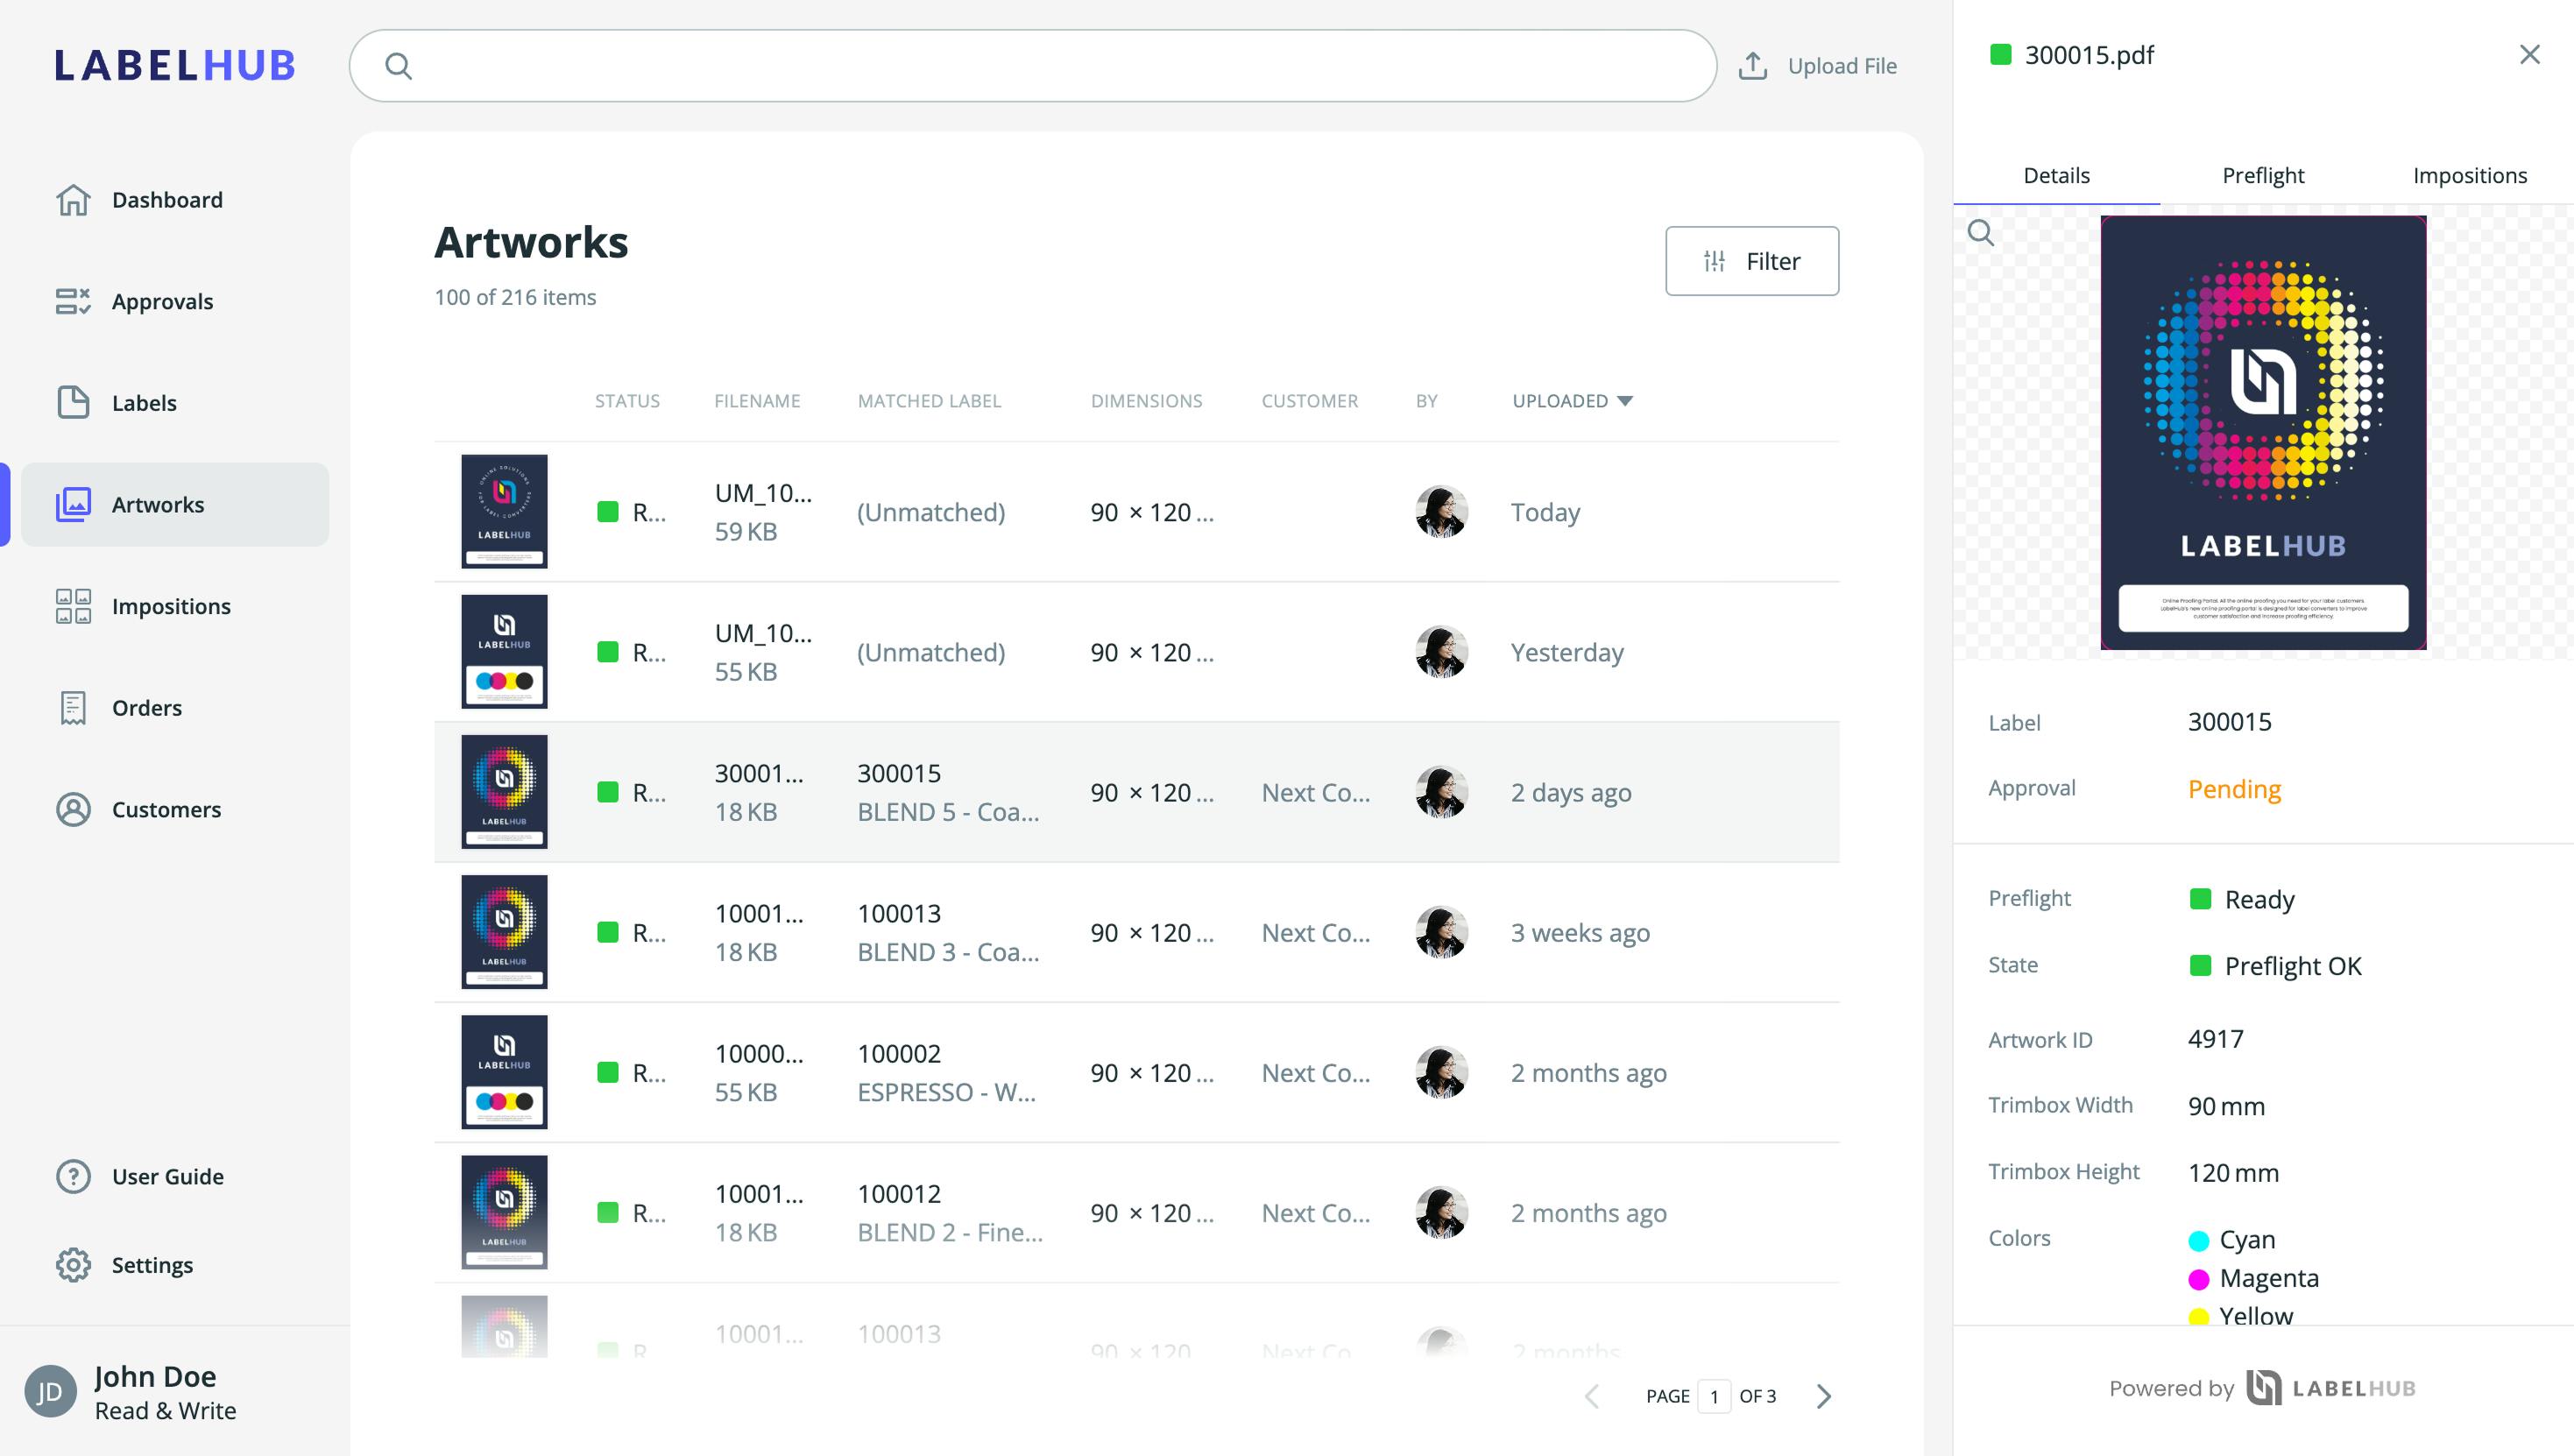
Task: Click Upload File
Action: pyautogui.click(x=1818, y=66)
